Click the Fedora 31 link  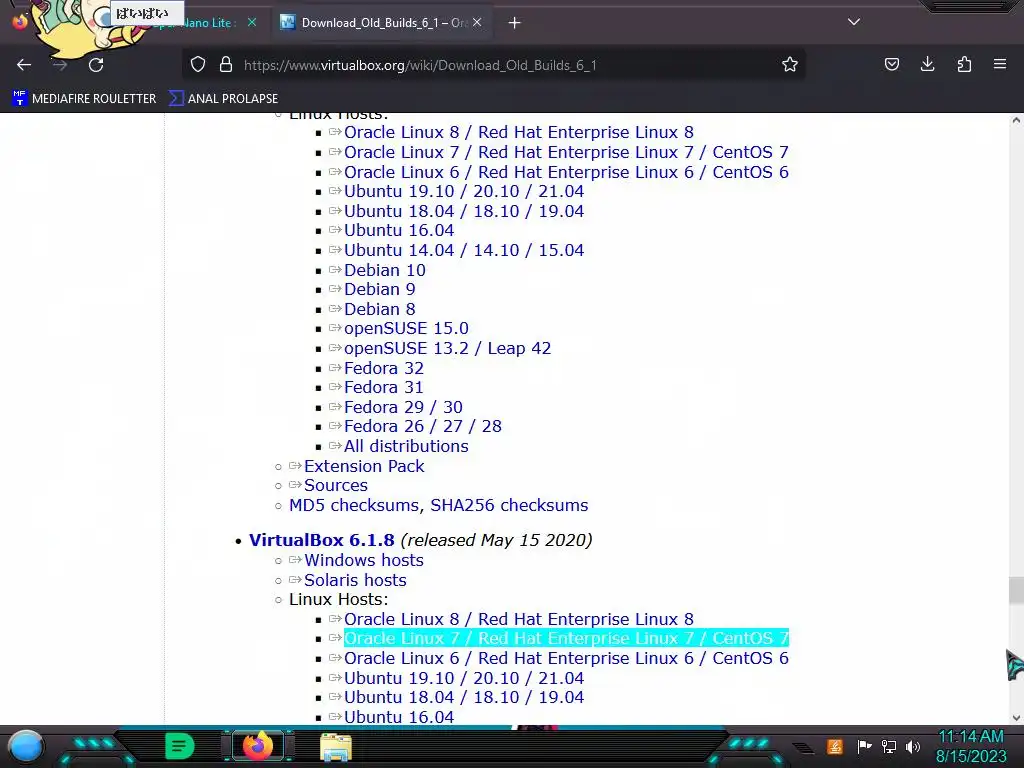click(x=384, y=387)
